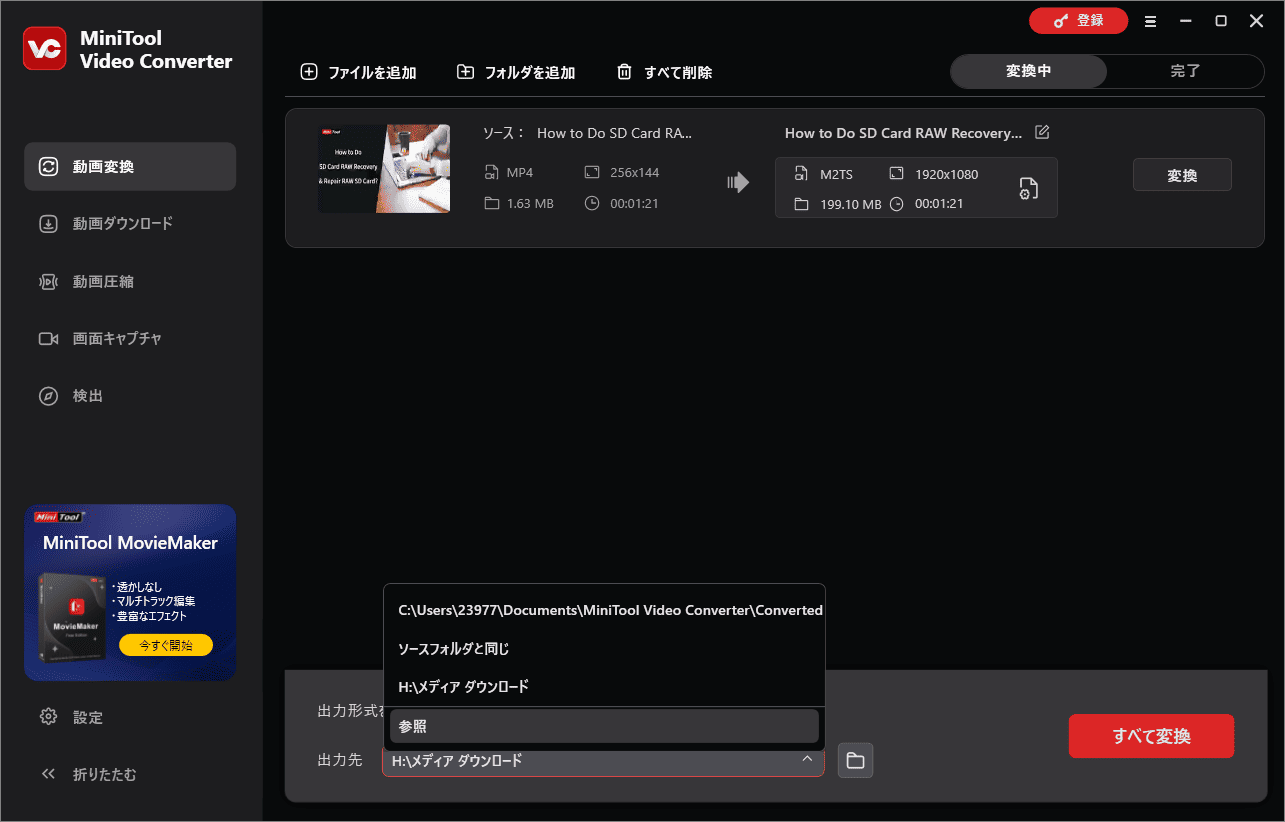The height and width of the screenshot is (822, 1285).
Task: Open the hamburger menu in title bar
Action: [x=1151, y=21]
